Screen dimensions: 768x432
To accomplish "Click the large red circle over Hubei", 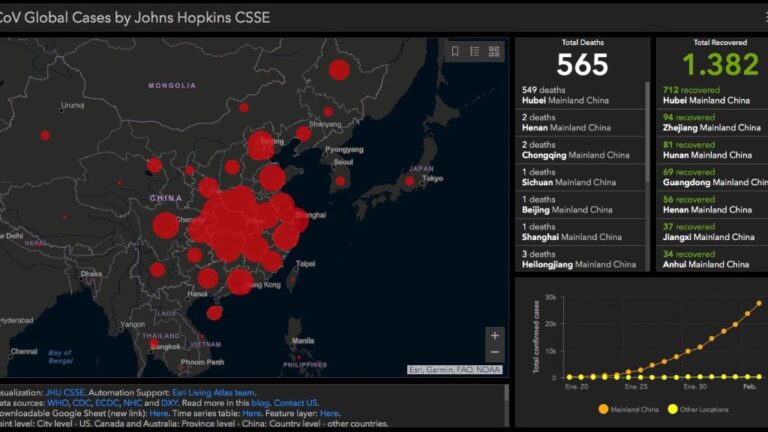I will (x=232, y=217).
